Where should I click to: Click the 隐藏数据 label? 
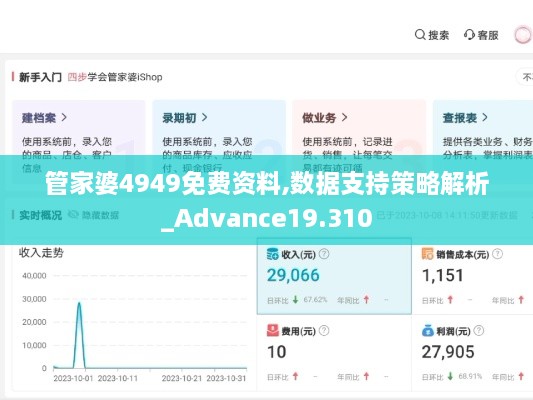coord(100,215)
